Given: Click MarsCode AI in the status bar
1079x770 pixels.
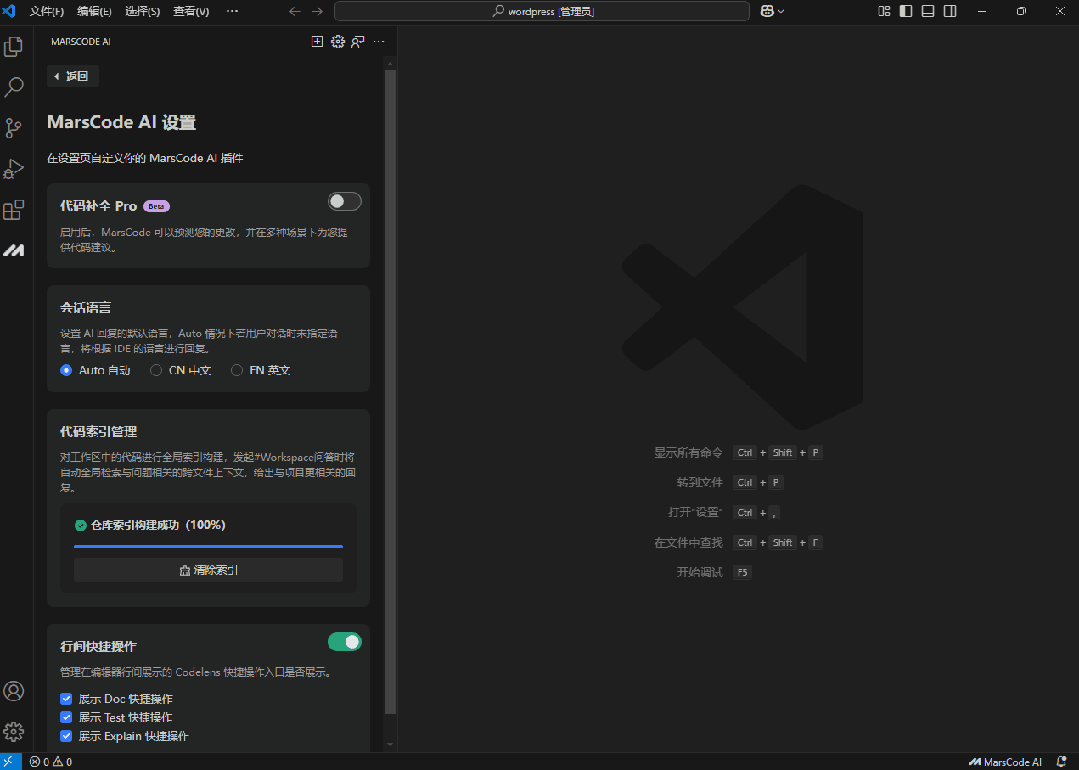Looking at the screenshot, I should pyautogui.click(x=1005, y=762).
